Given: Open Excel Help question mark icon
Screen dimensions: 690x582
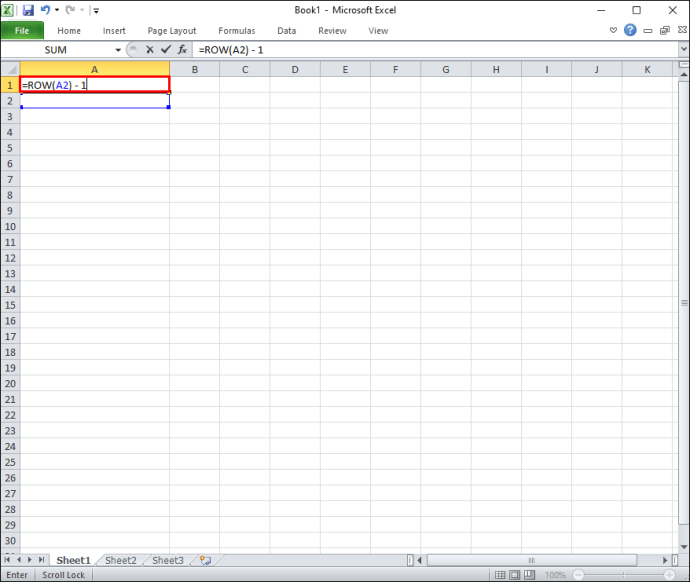Looking at the screenshot, I should coord(630,30).
